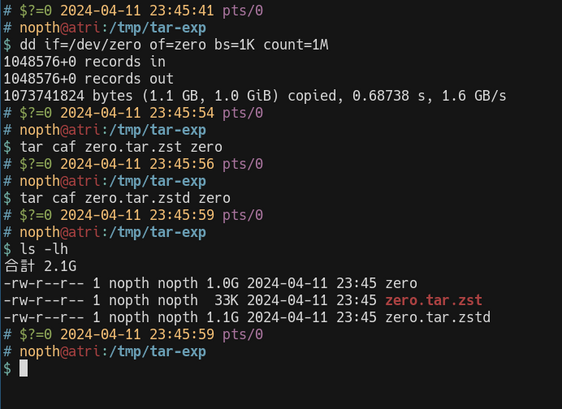Click the 1048576+0 records in line
This screenshot has height=409, width=562.
tap(85, 62)
